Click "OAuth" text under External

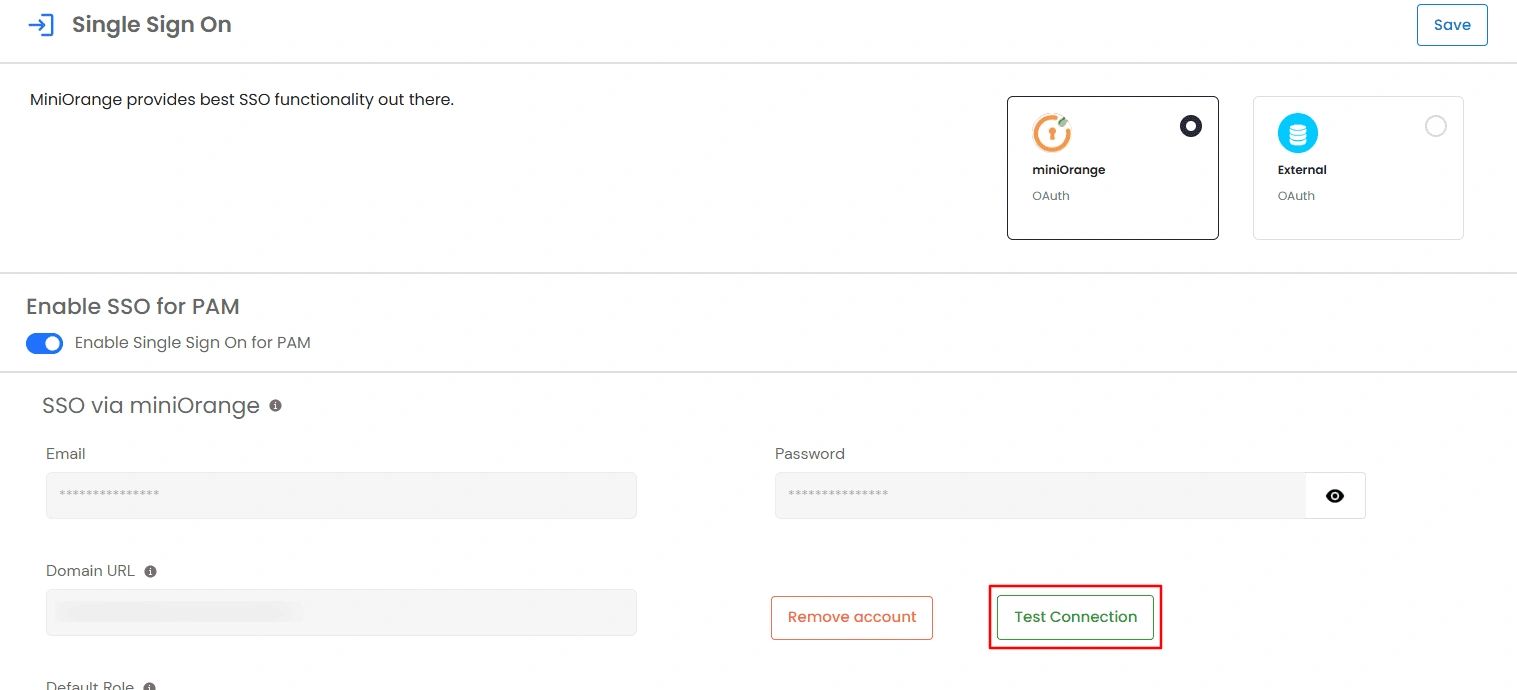click(1296, 196)
